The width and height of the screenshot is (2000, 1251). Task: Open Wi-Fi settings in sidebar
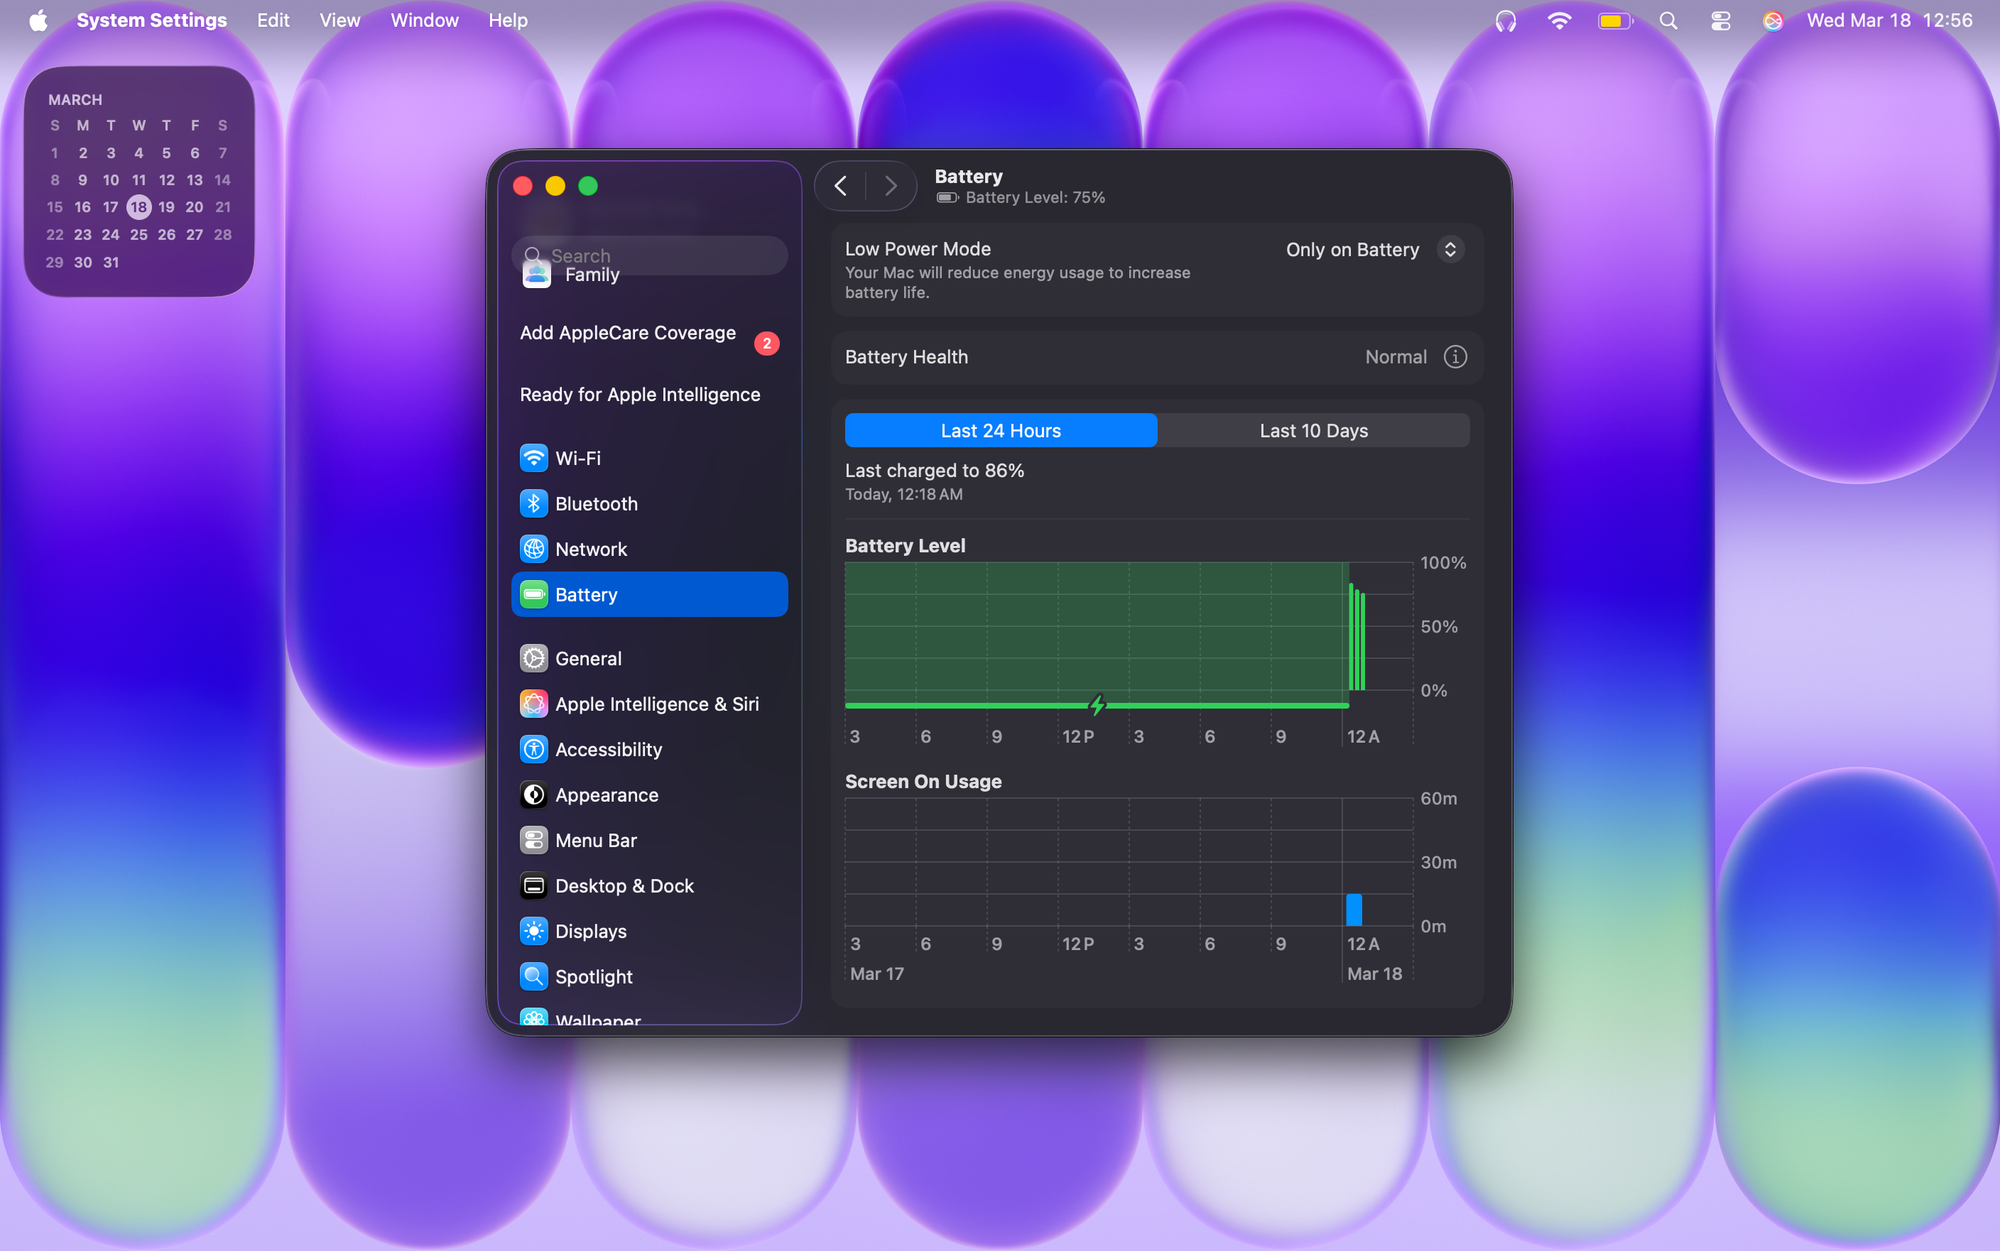pyautogui.click(x=577, y=458)
